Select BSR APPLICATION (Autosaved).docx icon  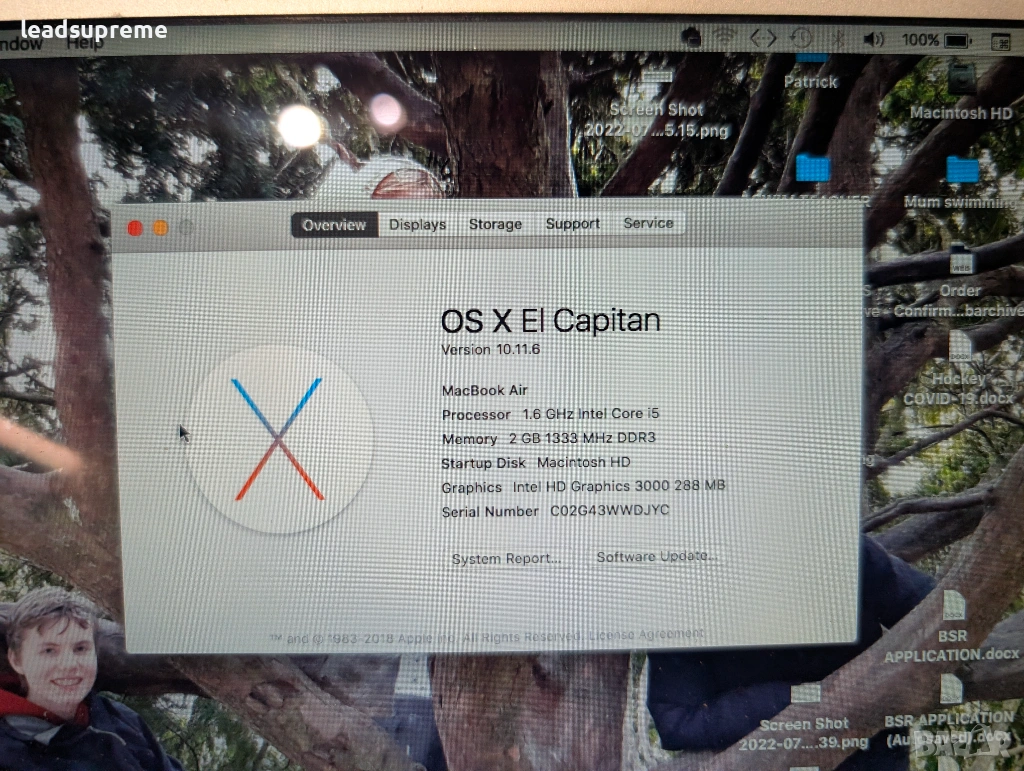[951, 689]
